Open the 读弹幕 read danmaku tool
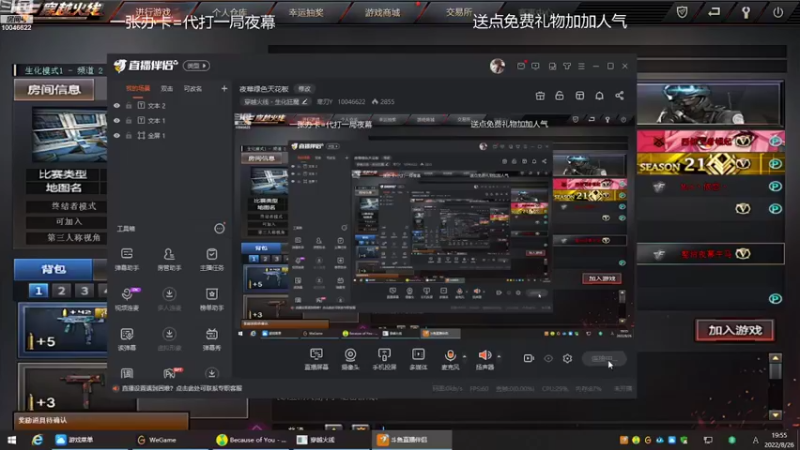 point(127,339)
